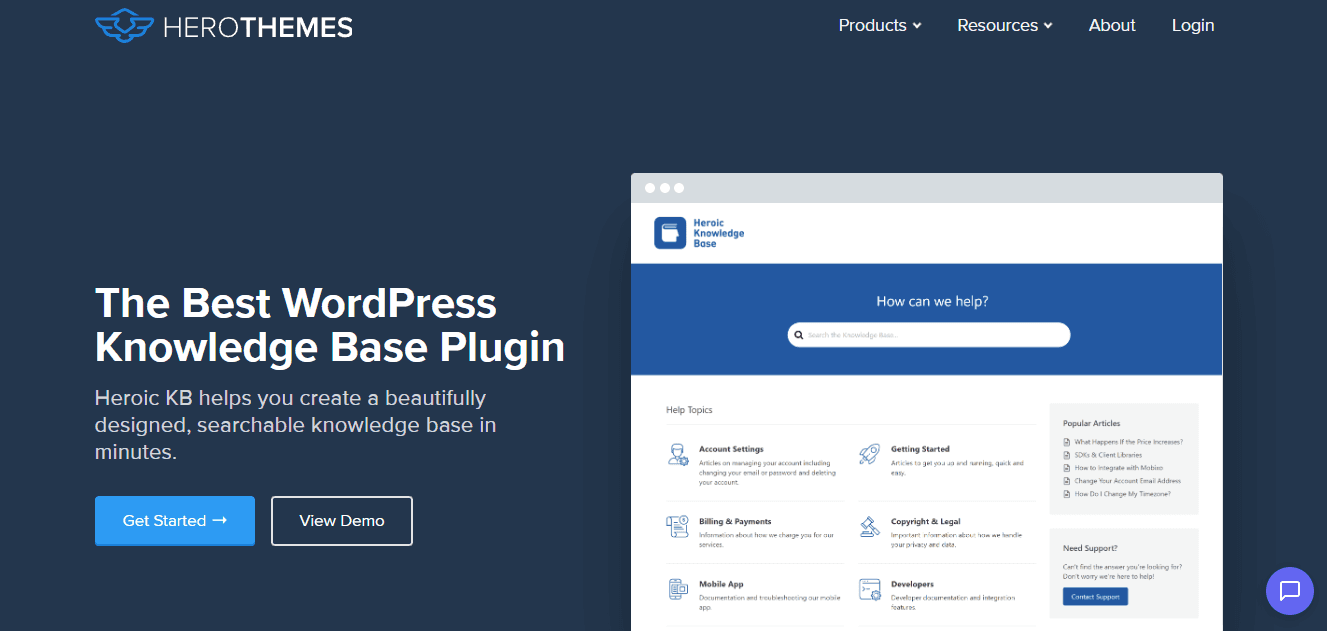Click the 'Popular Articles' heading
Image resolution: width=1327 pixels, height=631 pixels.
pos(1091,423)
